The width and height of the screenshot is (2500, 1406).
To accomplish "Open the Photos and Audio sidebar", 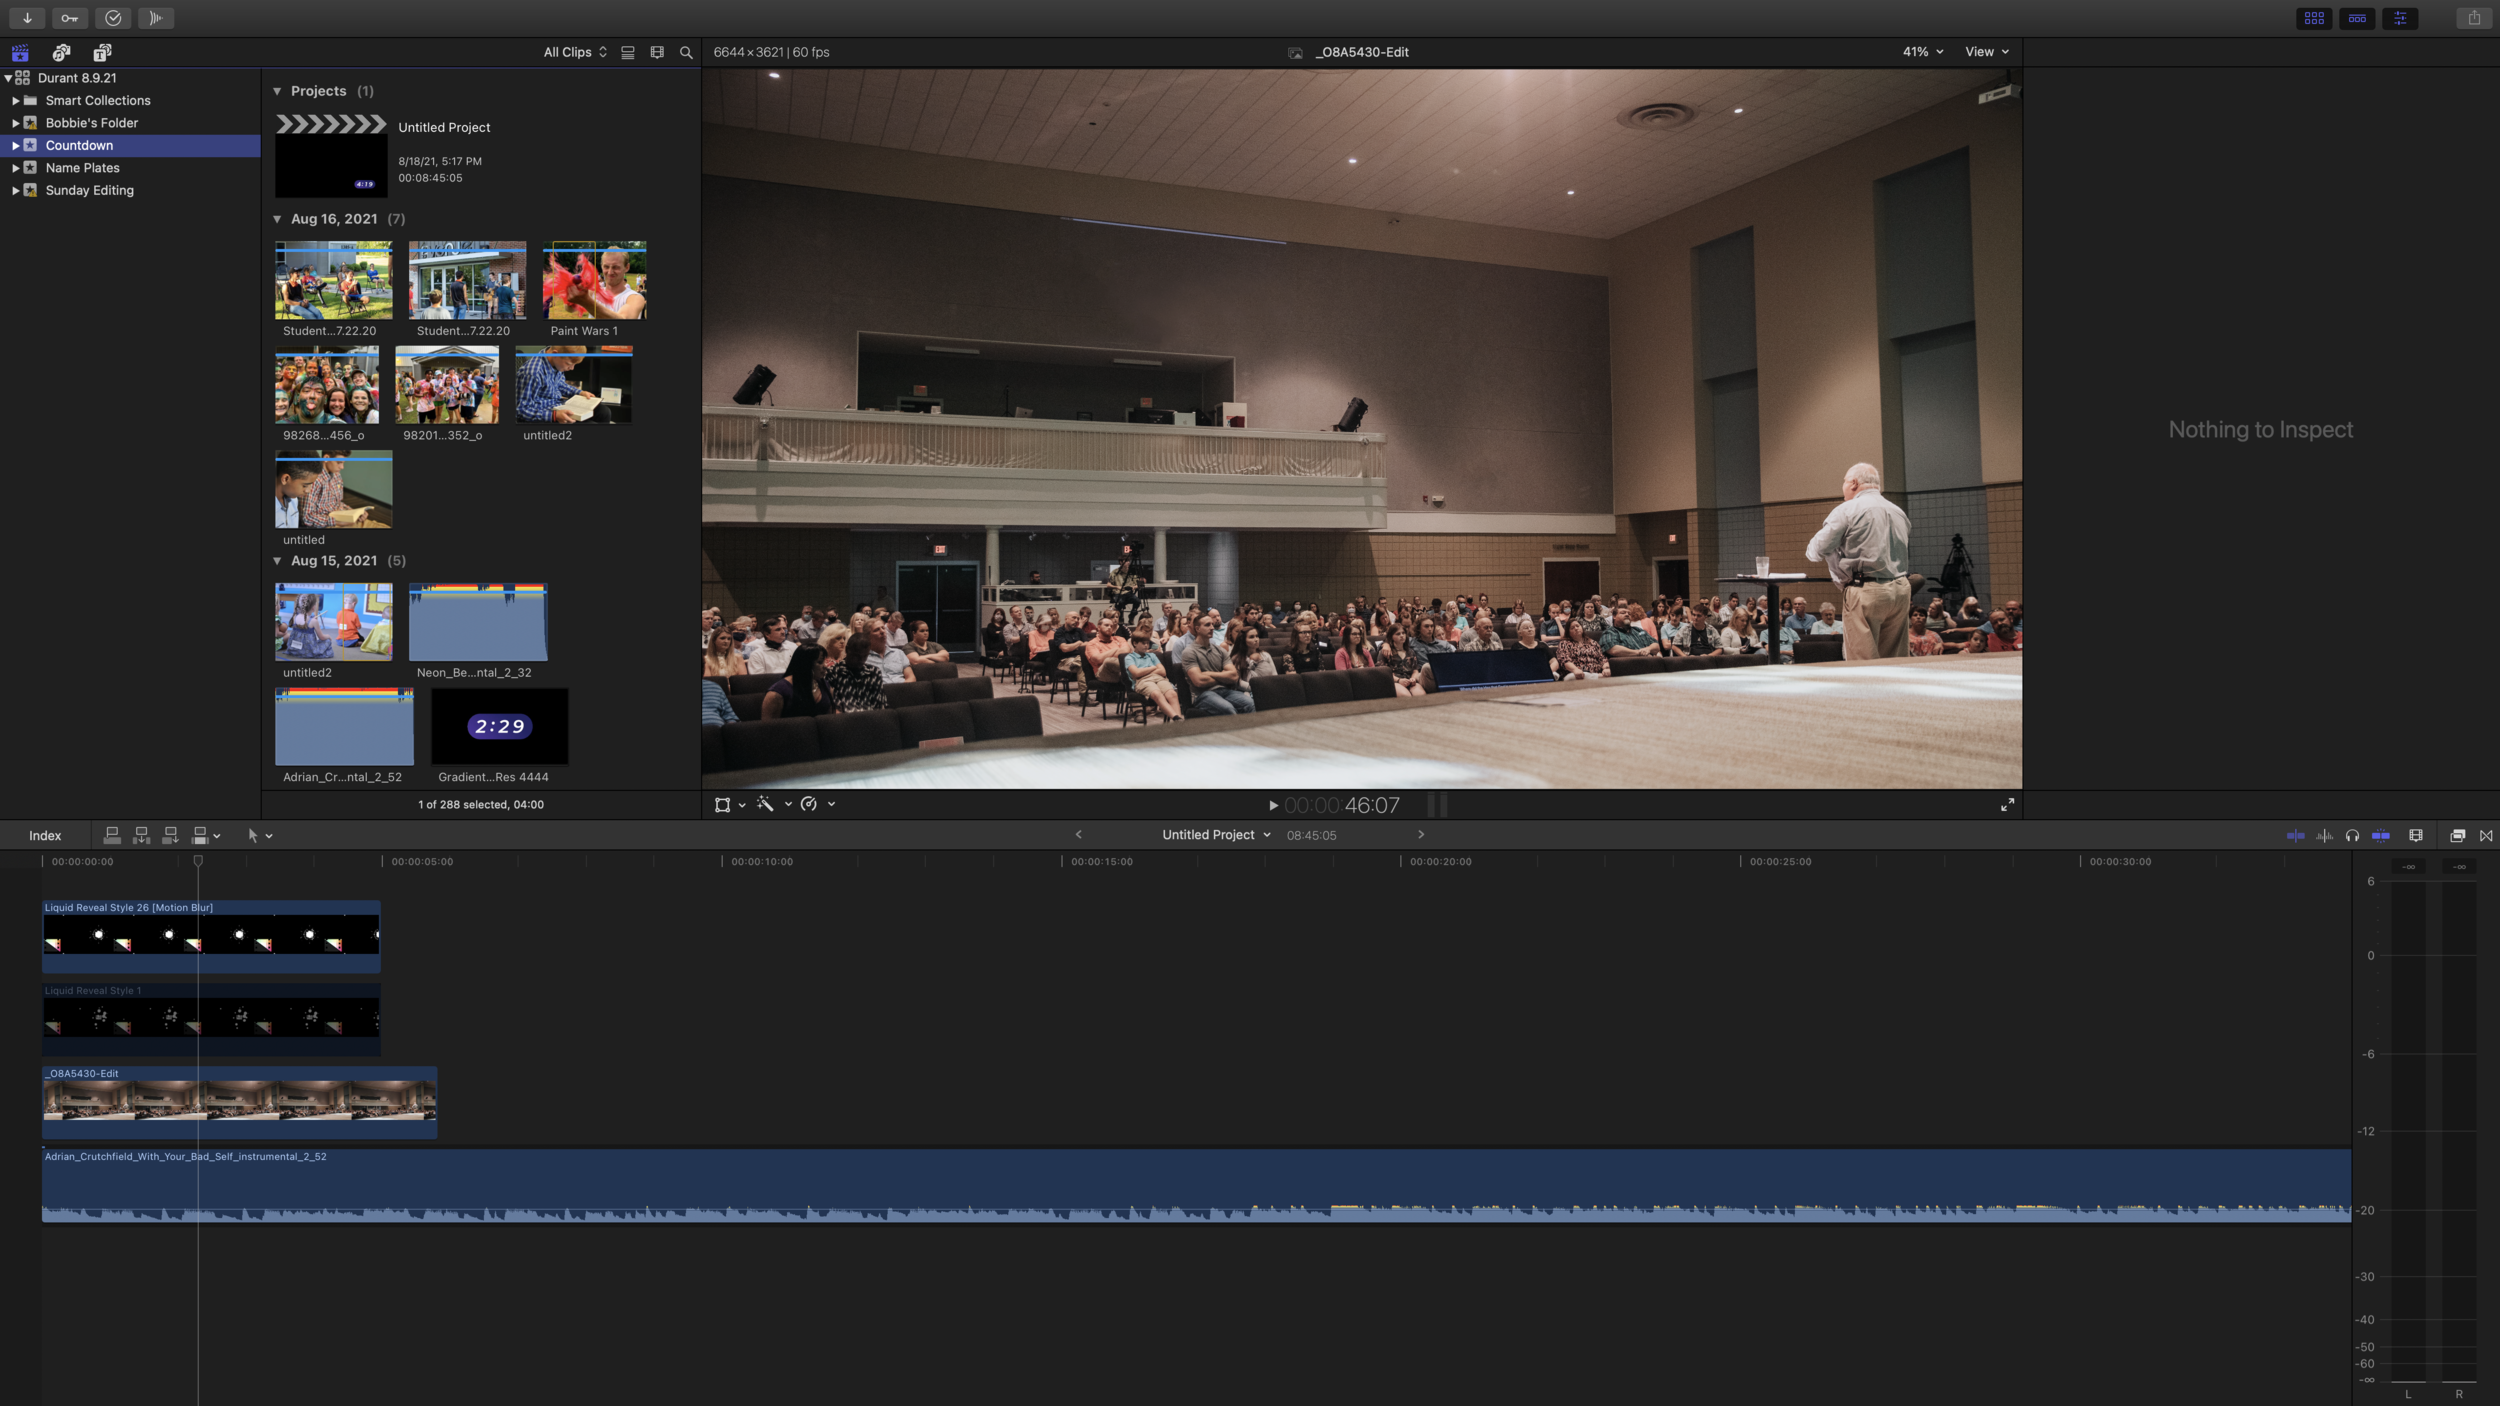I will pos(61,52).
